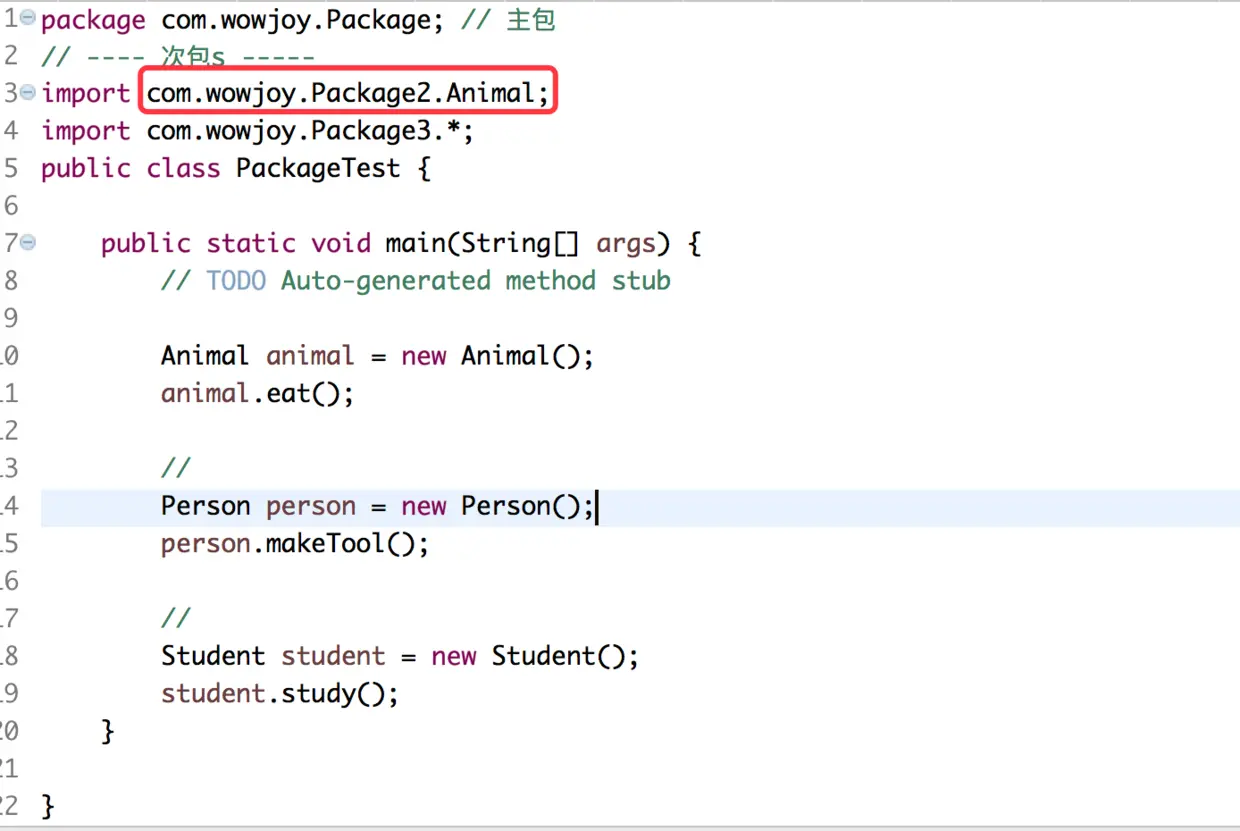Viewport: 1240px width, 831px height.
Task: Click the red-boxed com.wowjoy.Package2.Animal import
Action: (x=348, y=94)
